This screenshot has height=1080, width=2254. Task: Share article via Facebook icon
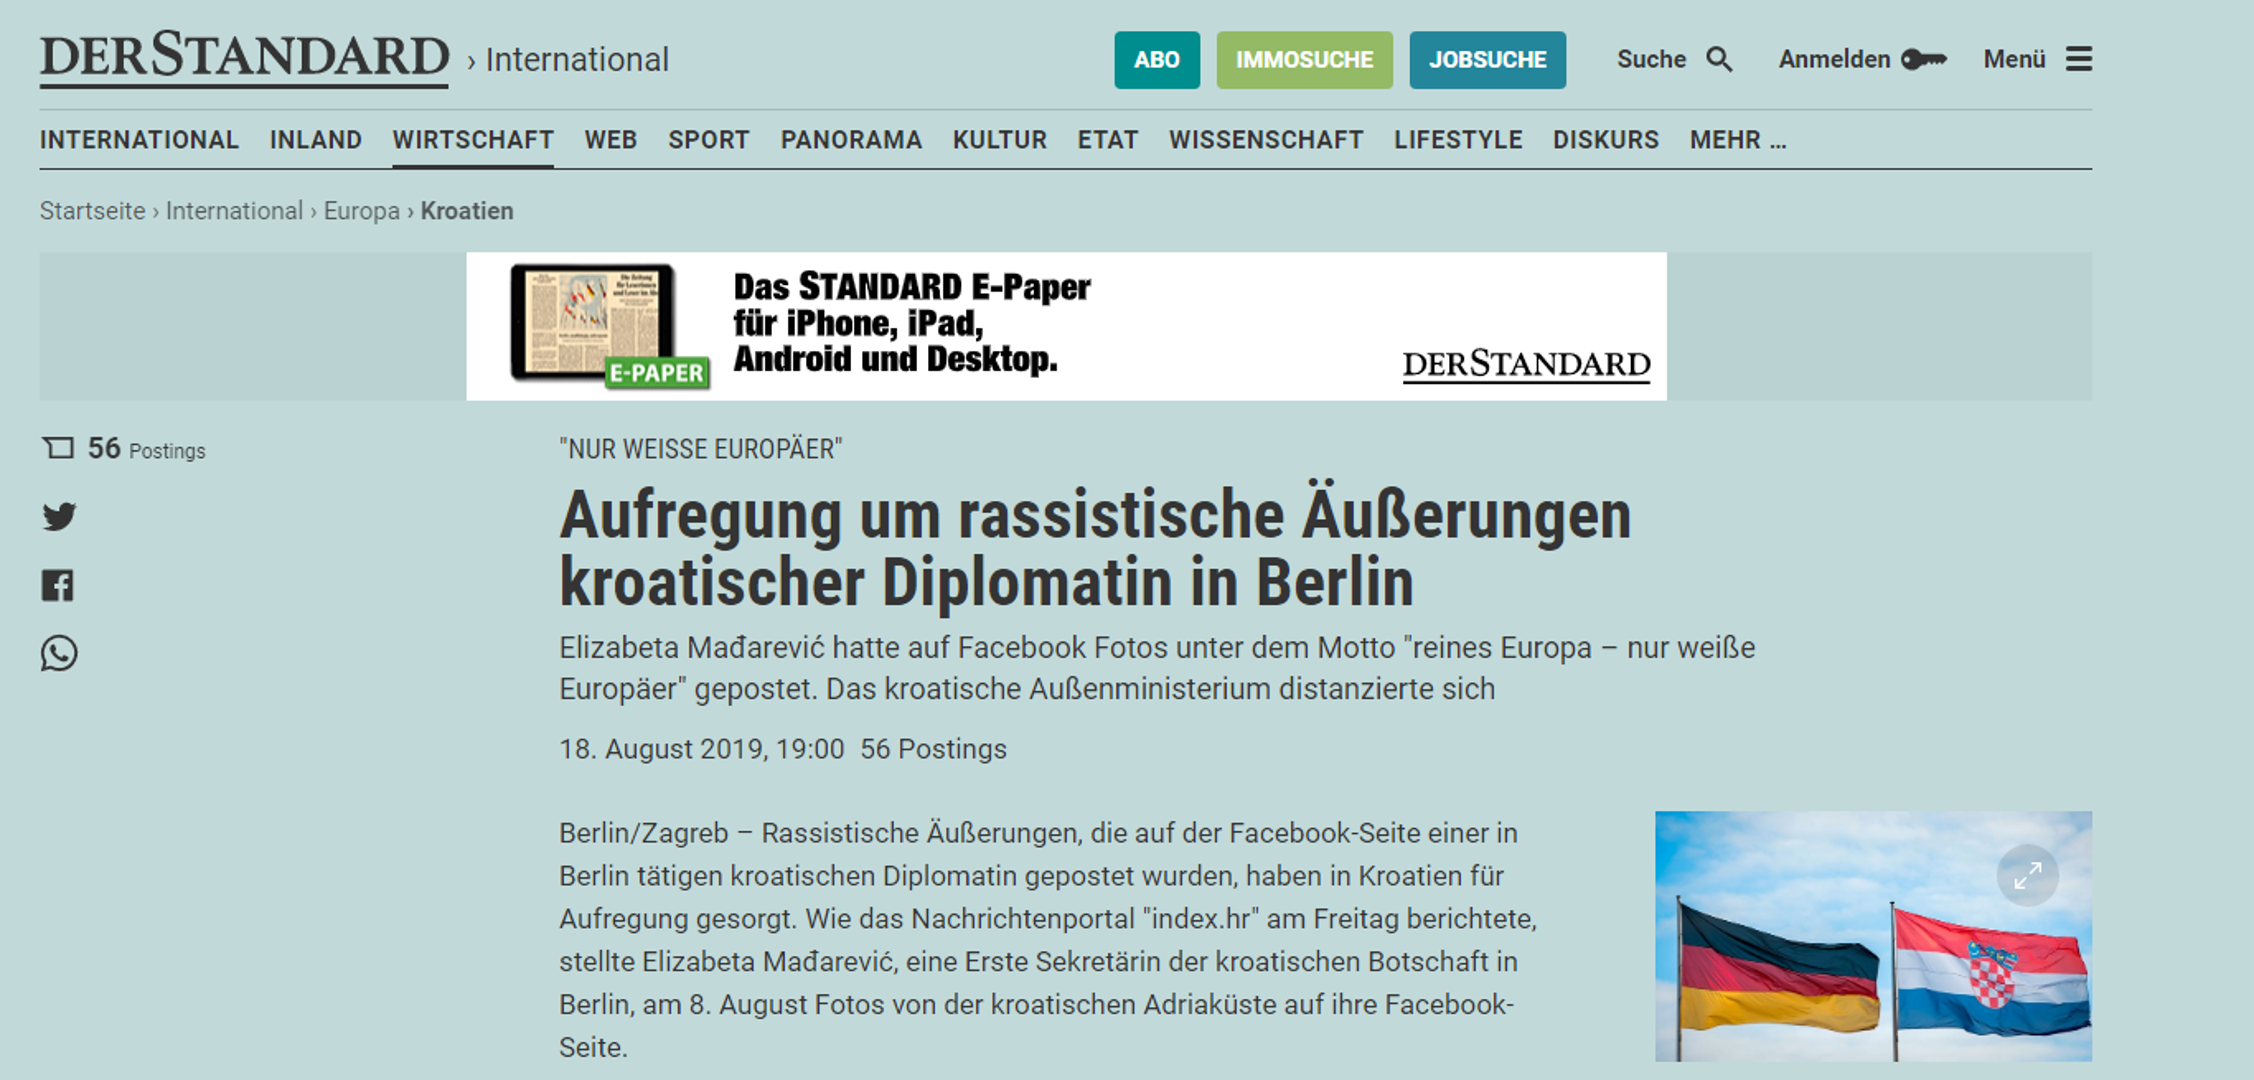58,585
